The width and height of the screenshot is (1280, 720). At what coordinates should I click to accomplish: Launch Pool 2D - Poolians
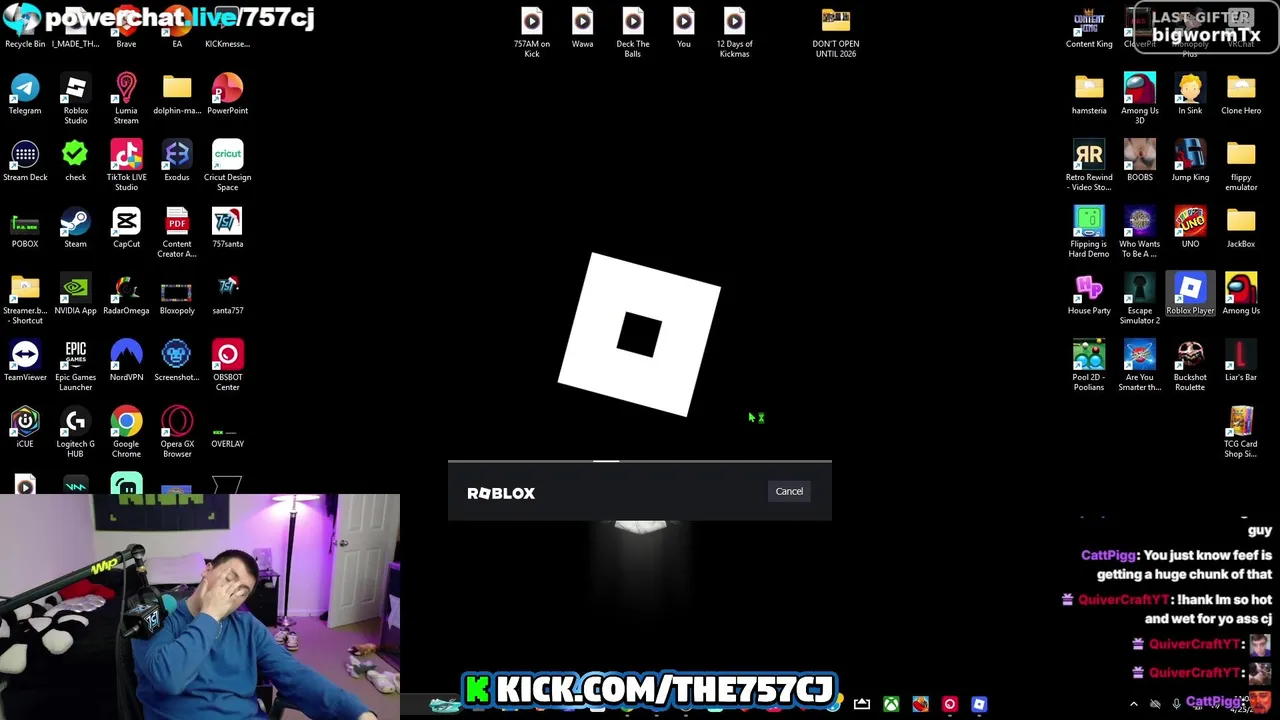(x=1089, y=365)
